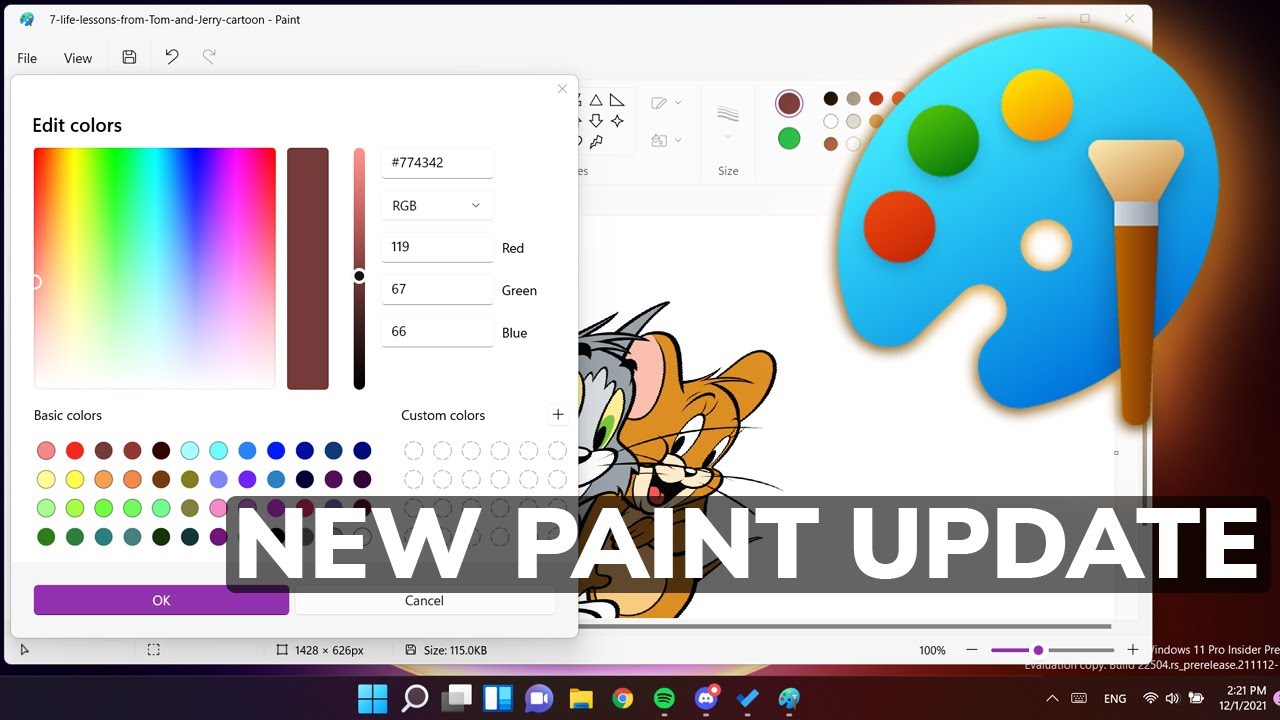Open Spotify from the taskbar
Image resolution: width=1280 pixels, height=720 pixels.
click(x=665, y=698)
